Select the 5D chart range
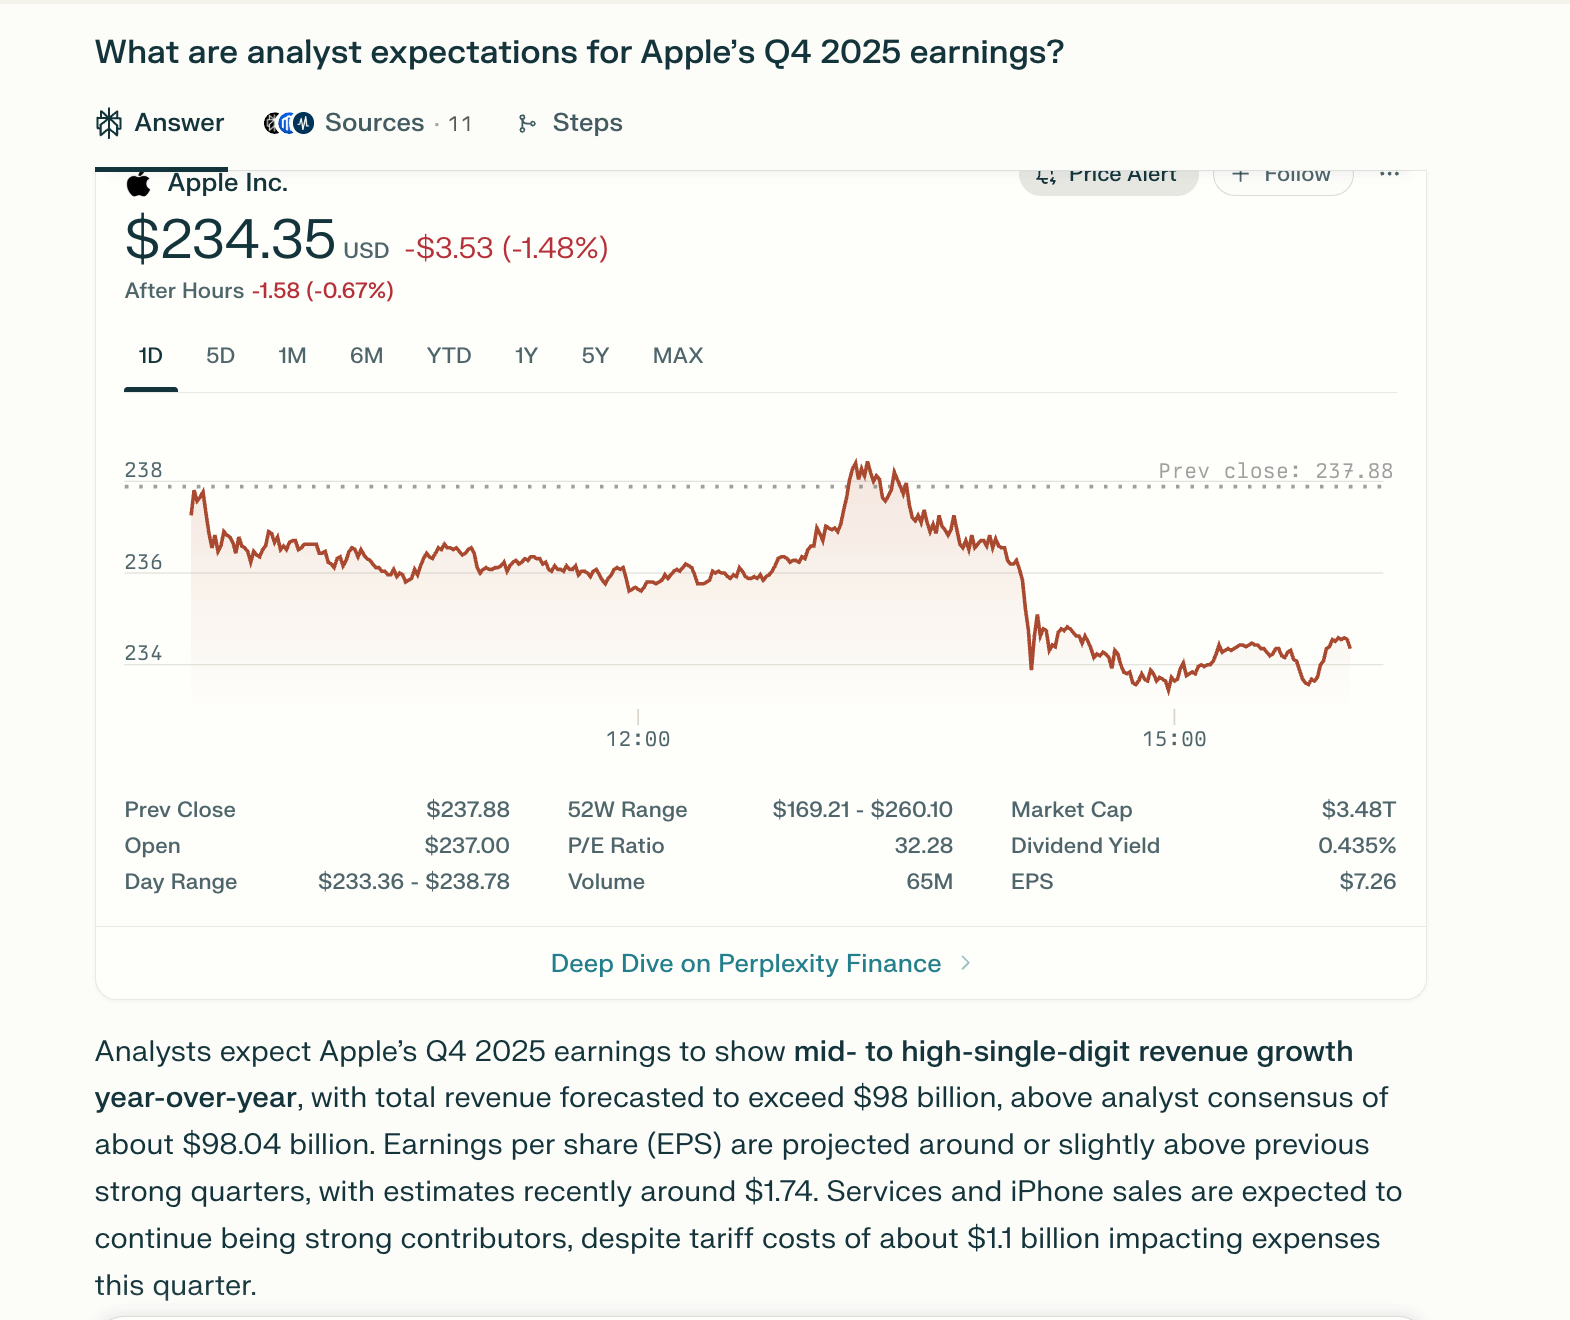 (x=220, y=356)
